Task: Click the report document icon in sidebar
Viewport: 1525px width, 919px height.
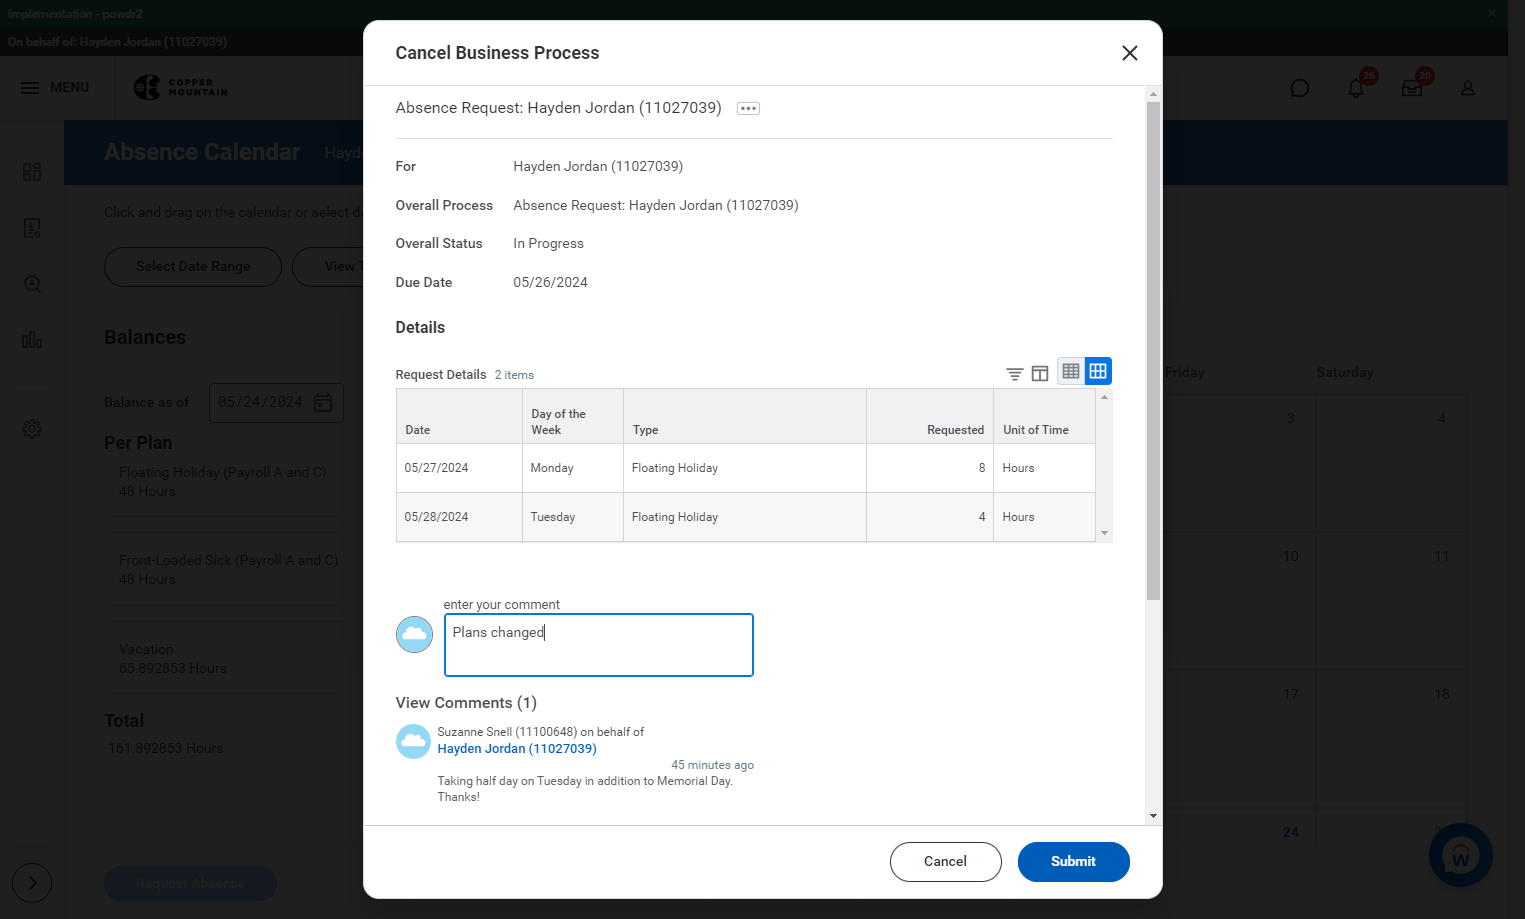Action: pos(32,228)
